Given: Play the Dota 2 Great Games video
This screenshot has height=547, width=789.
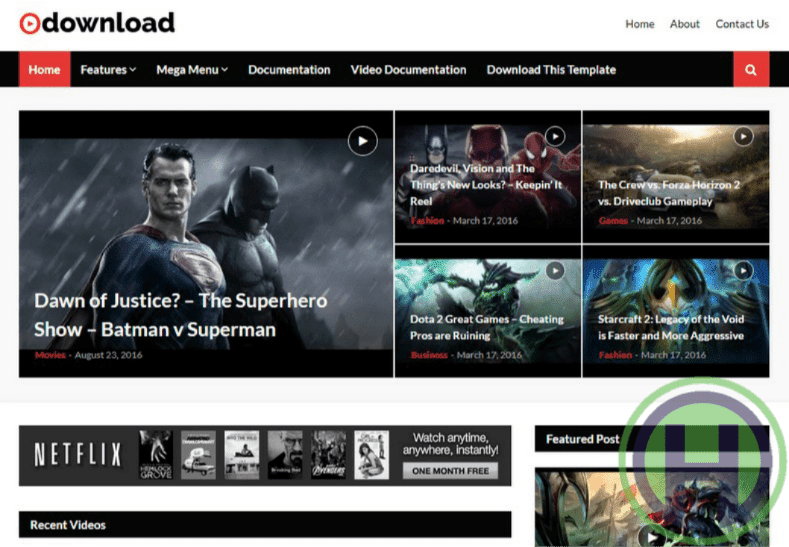Looking at the screenshot, I should point(555,271).
